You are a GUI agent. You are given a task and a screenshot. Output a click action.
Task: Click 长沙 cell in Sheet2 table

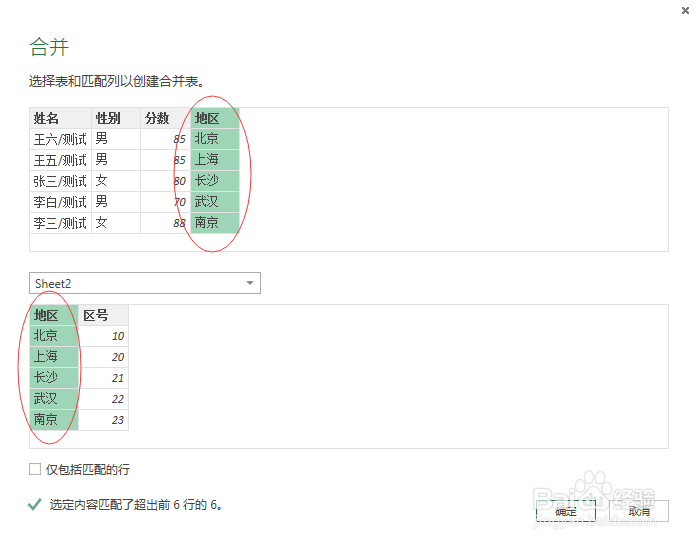click(x=54, y=378)
